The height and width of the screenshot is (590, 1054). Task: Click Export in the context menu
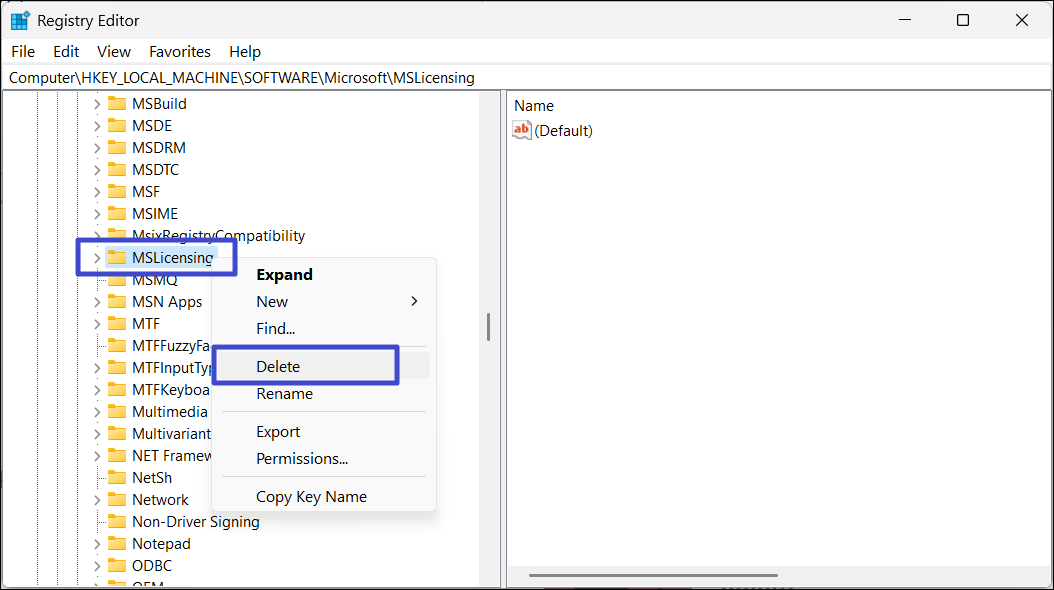click(x=278, y=432)
